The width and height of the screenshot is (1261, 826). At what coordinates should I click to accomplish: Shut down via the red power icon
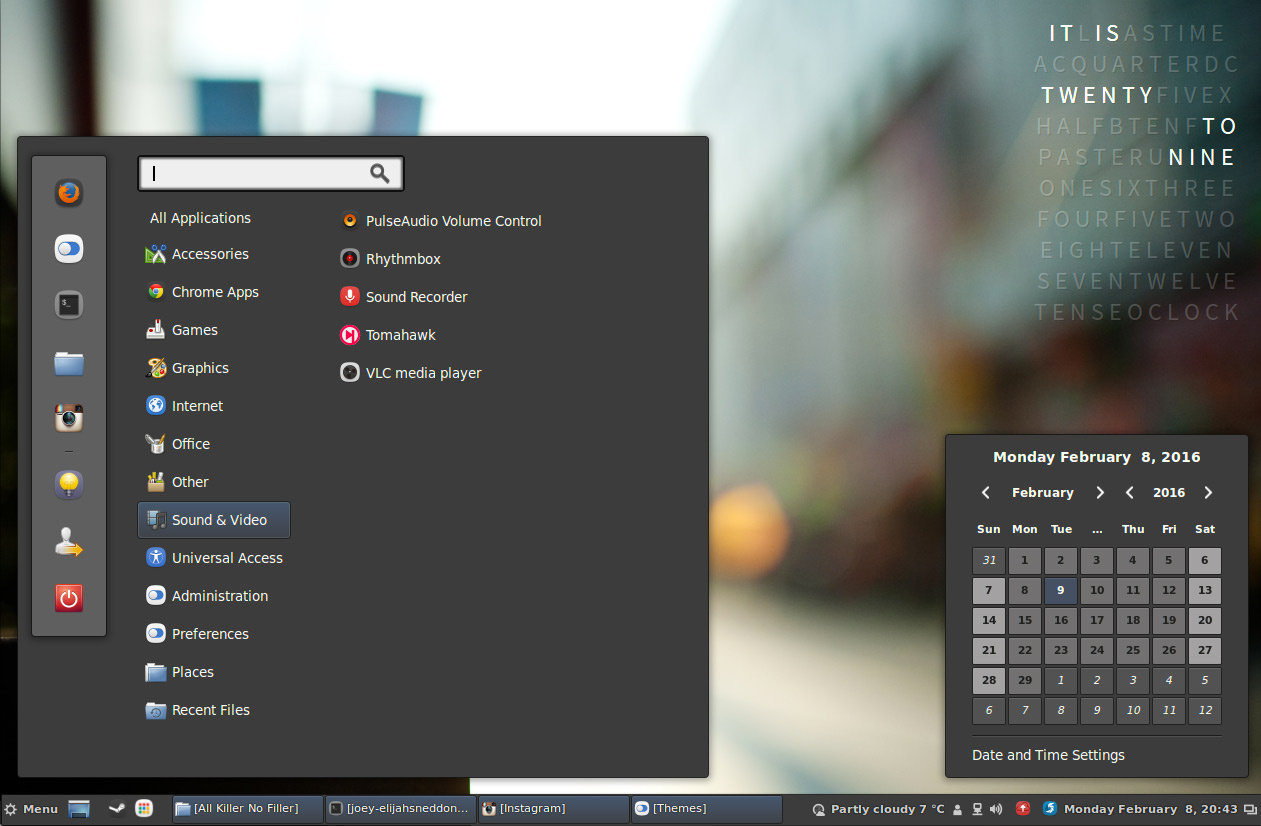68,597
